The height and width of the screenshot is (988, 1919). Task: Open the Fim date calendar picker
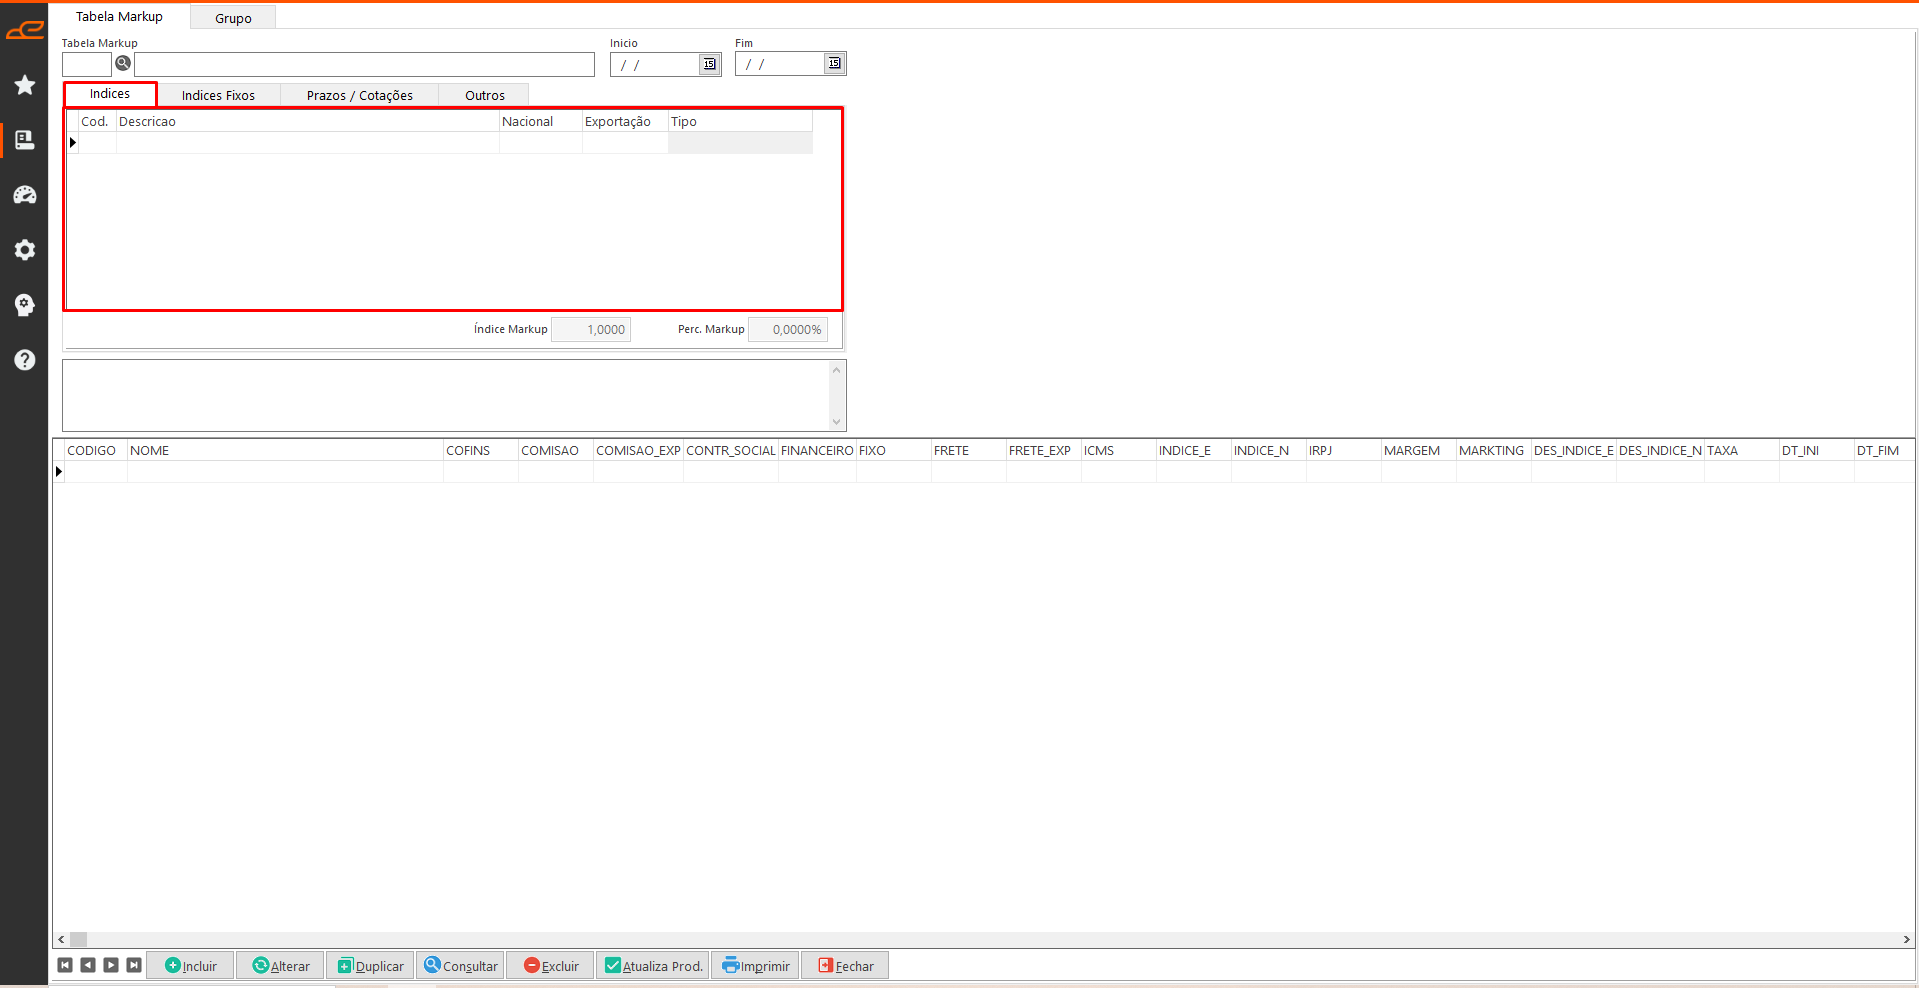[x=834, y=64]
